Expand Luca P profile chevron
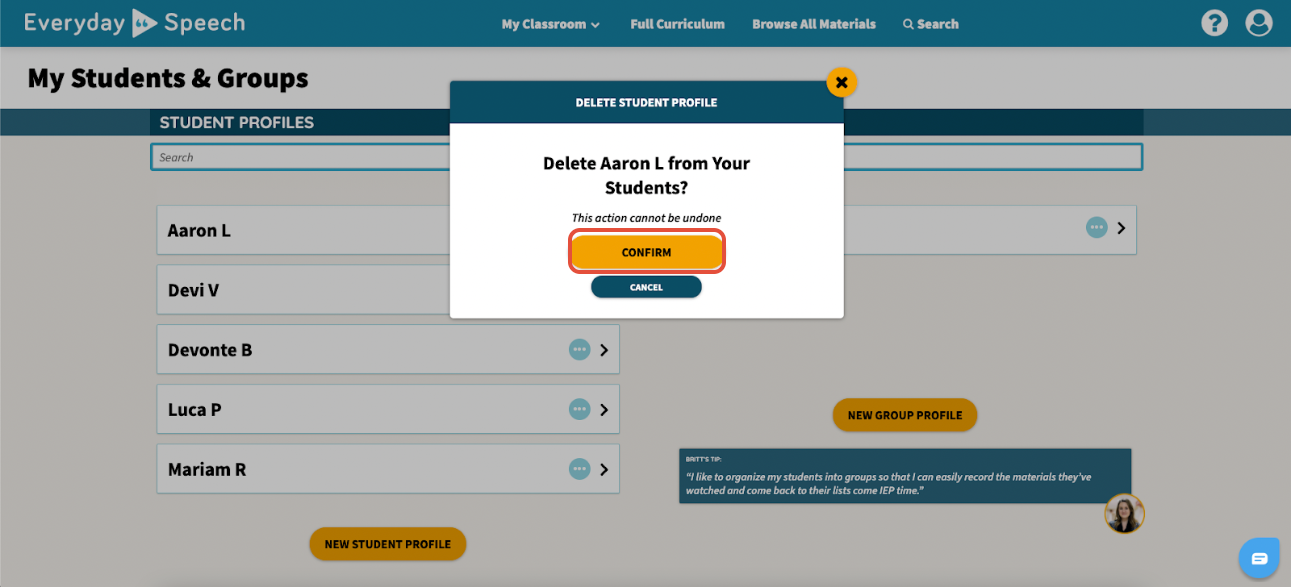Viewport: 1291px width, 587px height. [604, 409]
